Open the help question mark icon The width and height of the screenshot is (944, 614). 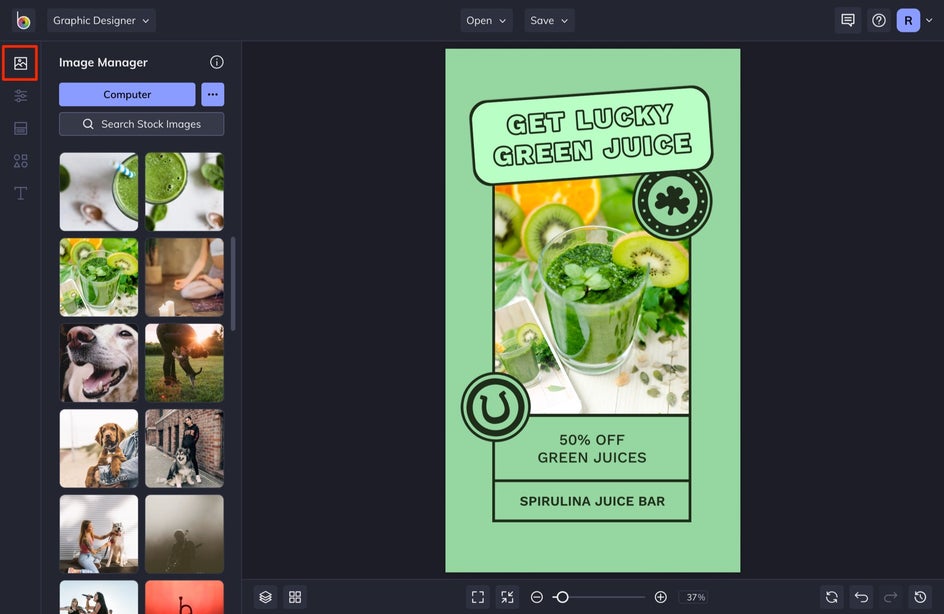coord(879,20)
